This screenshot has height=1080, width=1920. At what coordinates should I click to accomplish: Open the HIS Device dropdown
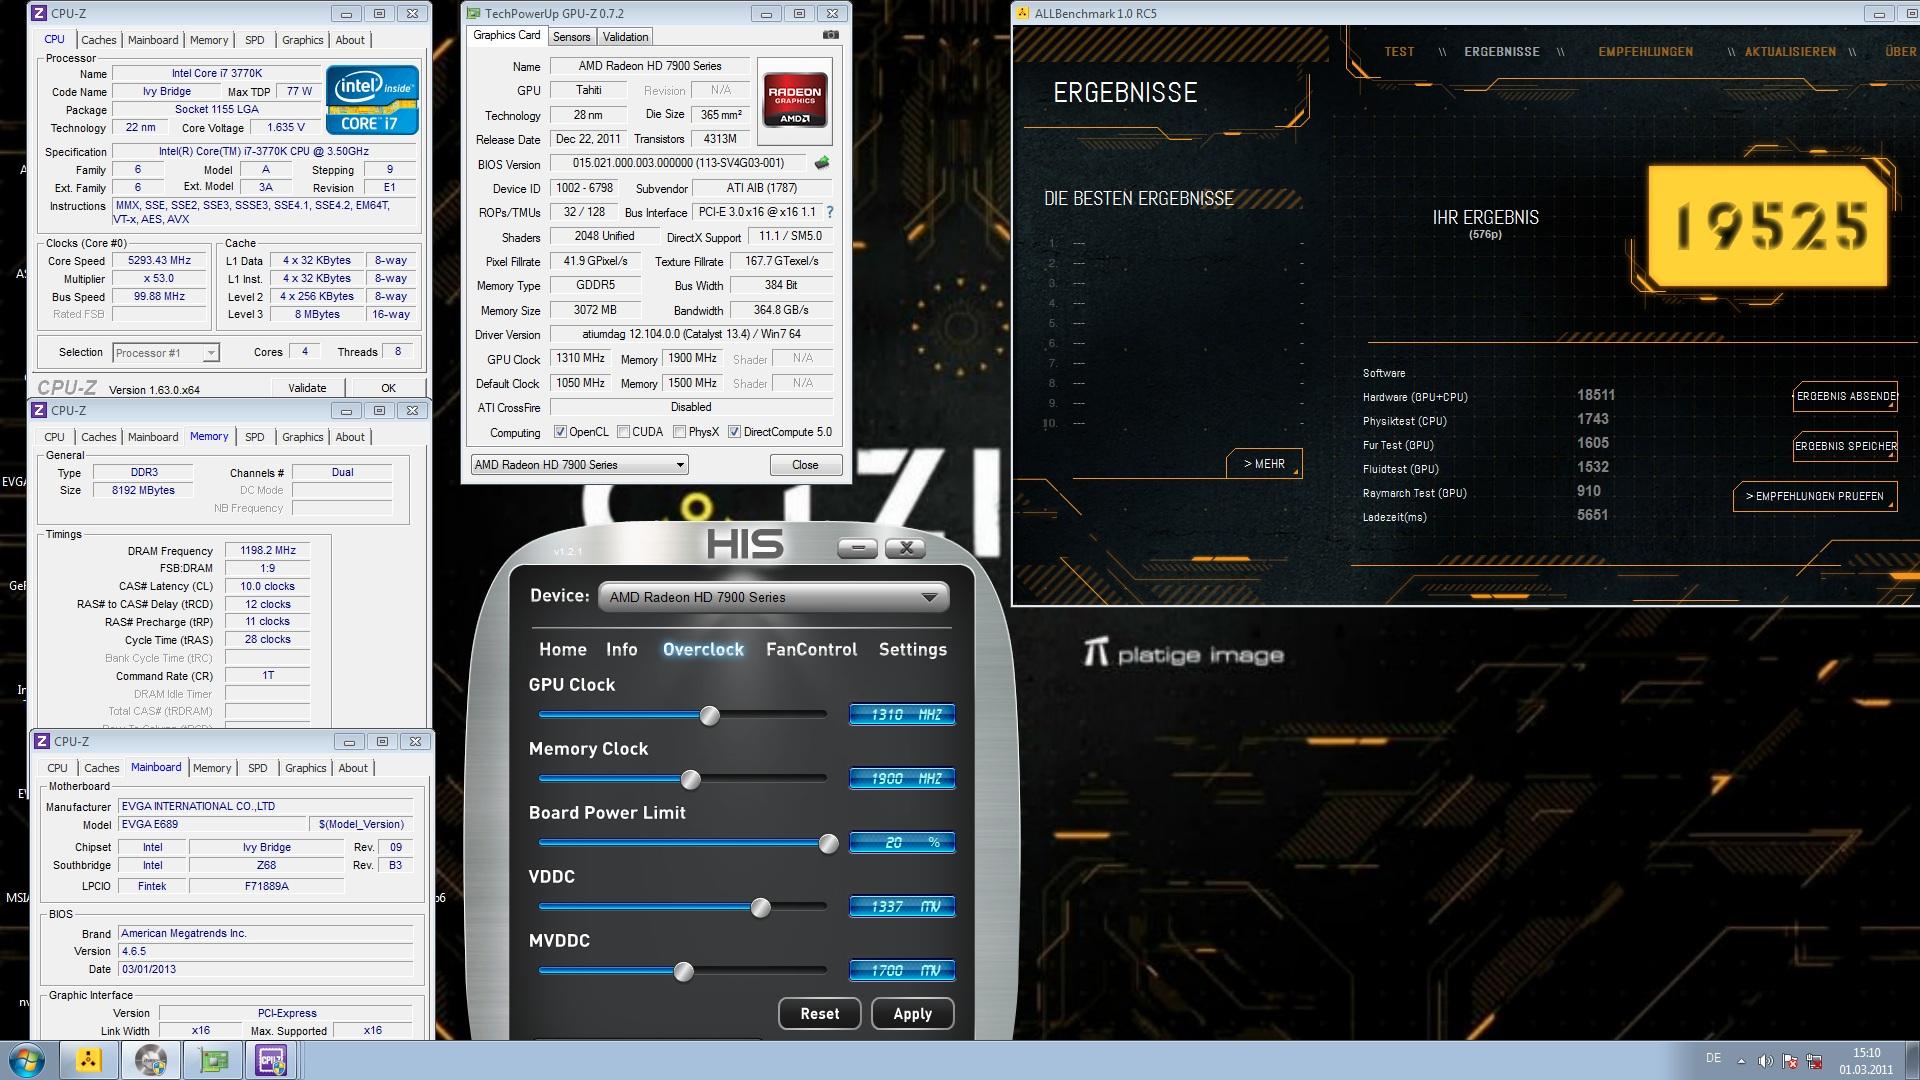pyautogui.click(x=773, y=597)
